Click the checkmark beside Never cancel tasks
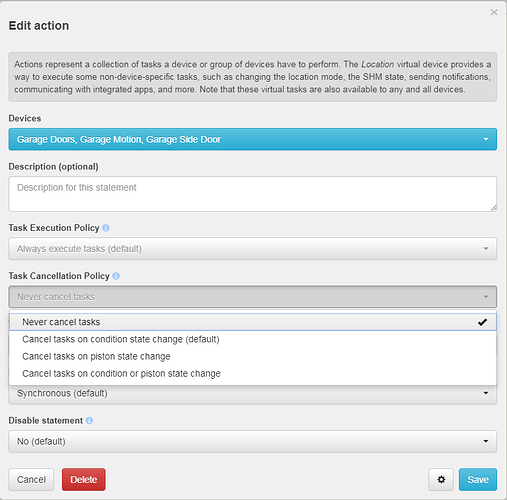 click(x=482, y=322)
